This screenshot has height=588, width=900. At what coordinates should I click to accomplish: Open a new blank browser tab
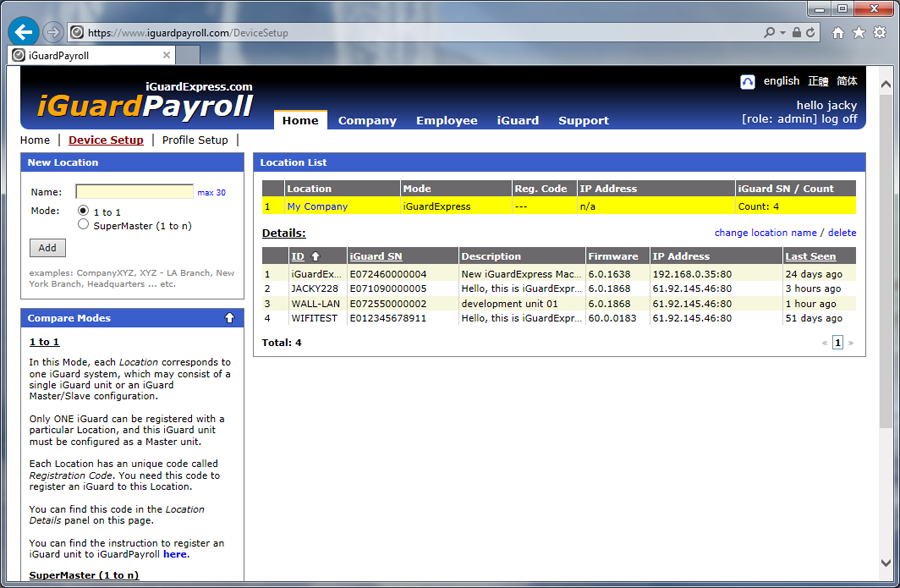coord(188,55)
